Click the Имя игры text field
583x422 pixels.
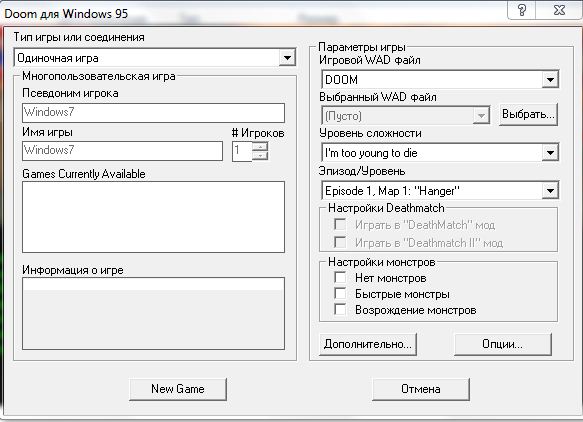point(122,151)
